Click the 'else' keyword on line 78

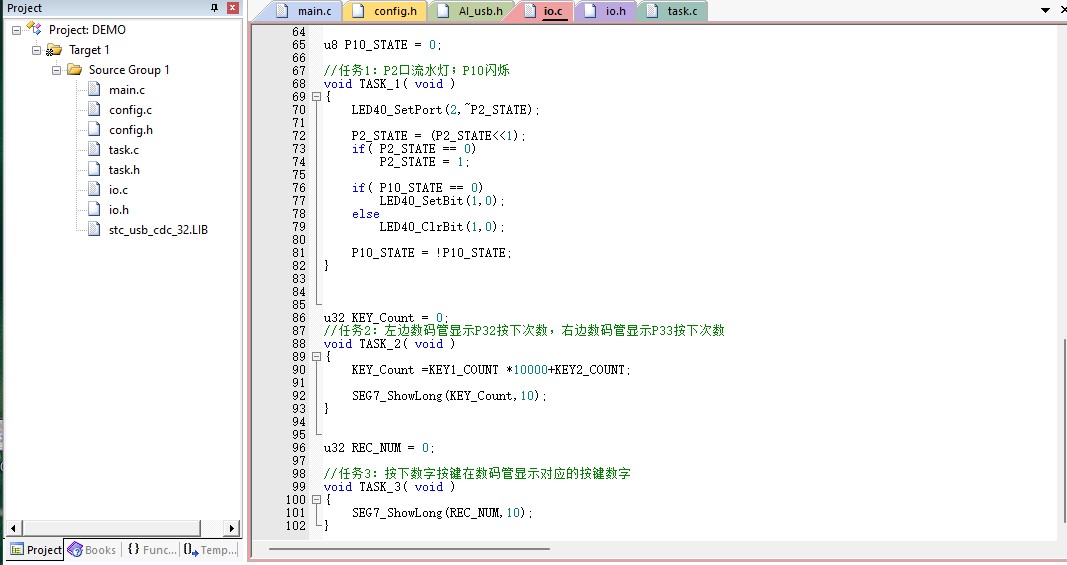point(365,214)
